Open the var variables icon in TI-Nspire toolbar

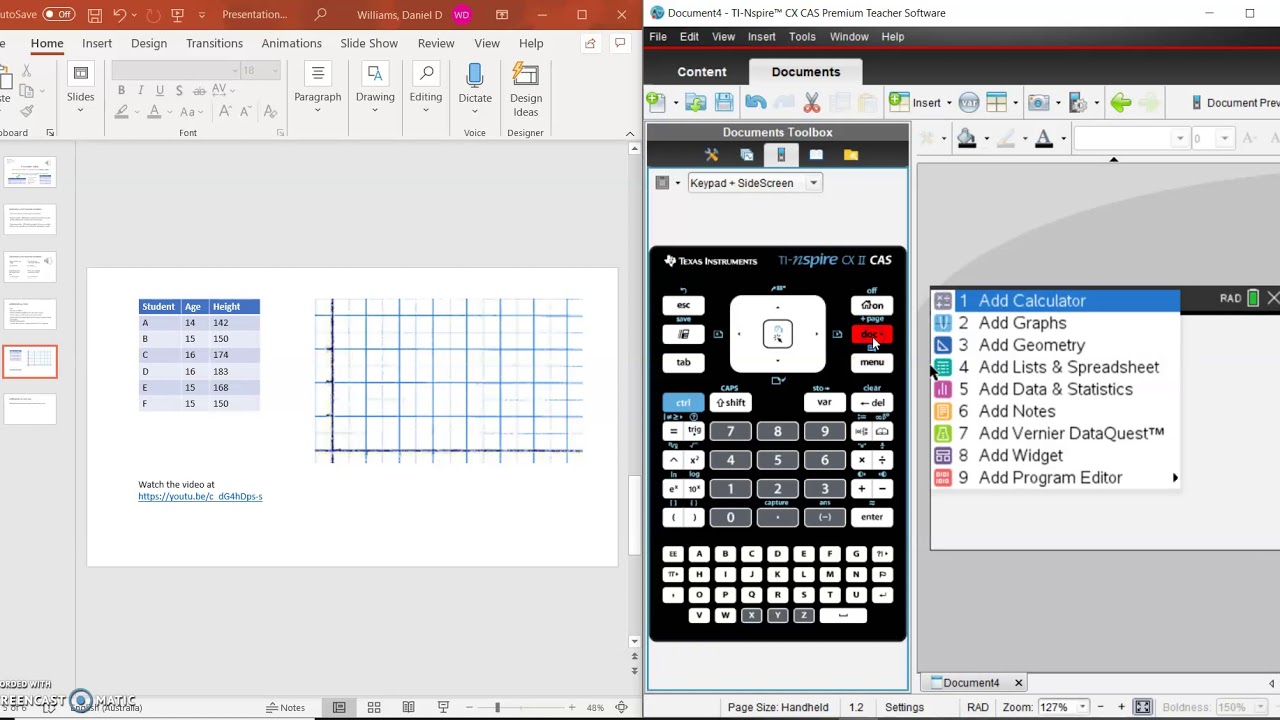pos(969,102)
